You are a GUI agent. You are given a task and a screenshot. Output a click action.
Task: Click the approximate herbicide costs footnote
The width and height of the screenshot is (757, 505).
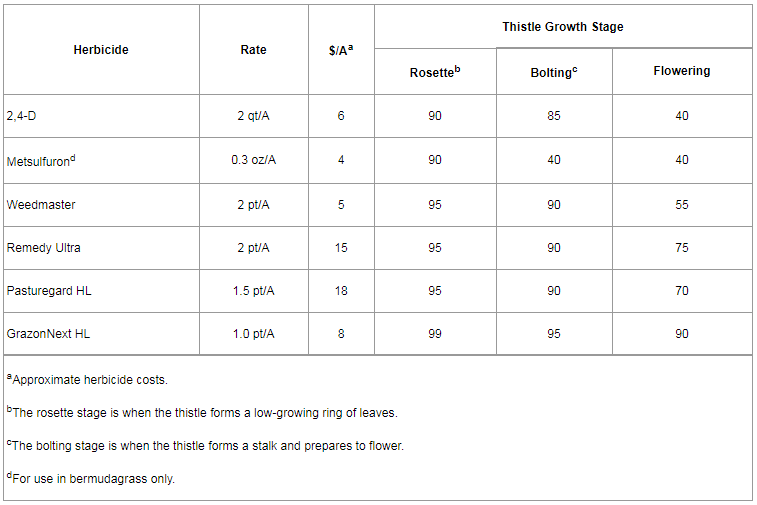point(88,380)
